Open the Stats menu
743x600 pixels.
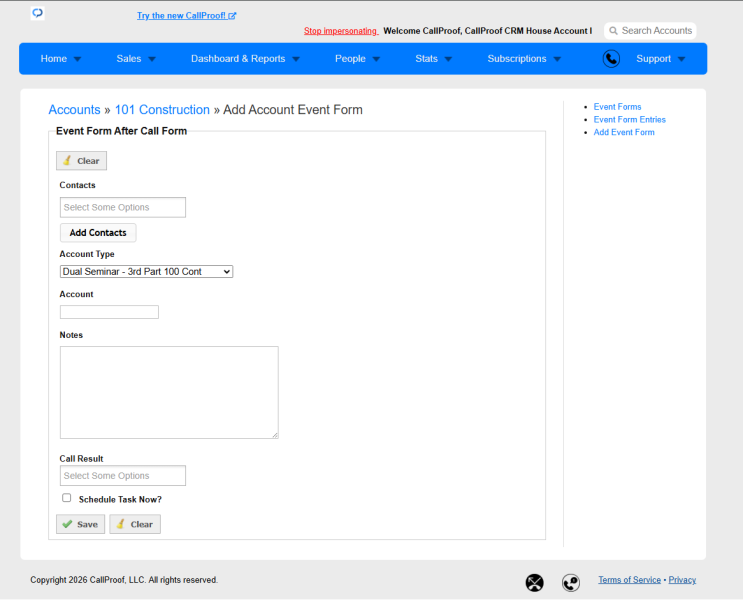pyautogui.click(x=426, y=59)
